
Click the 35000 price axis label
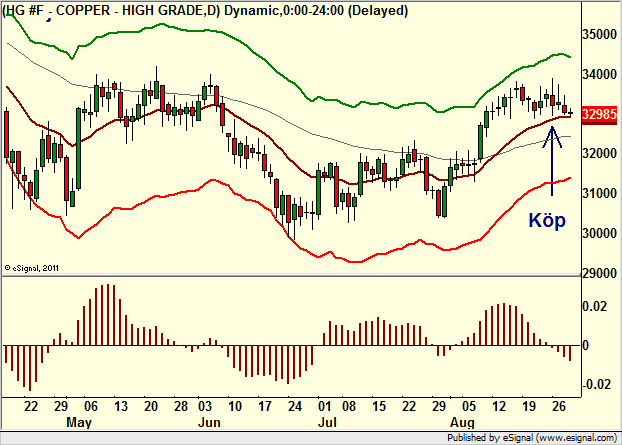tap(599, 34)
